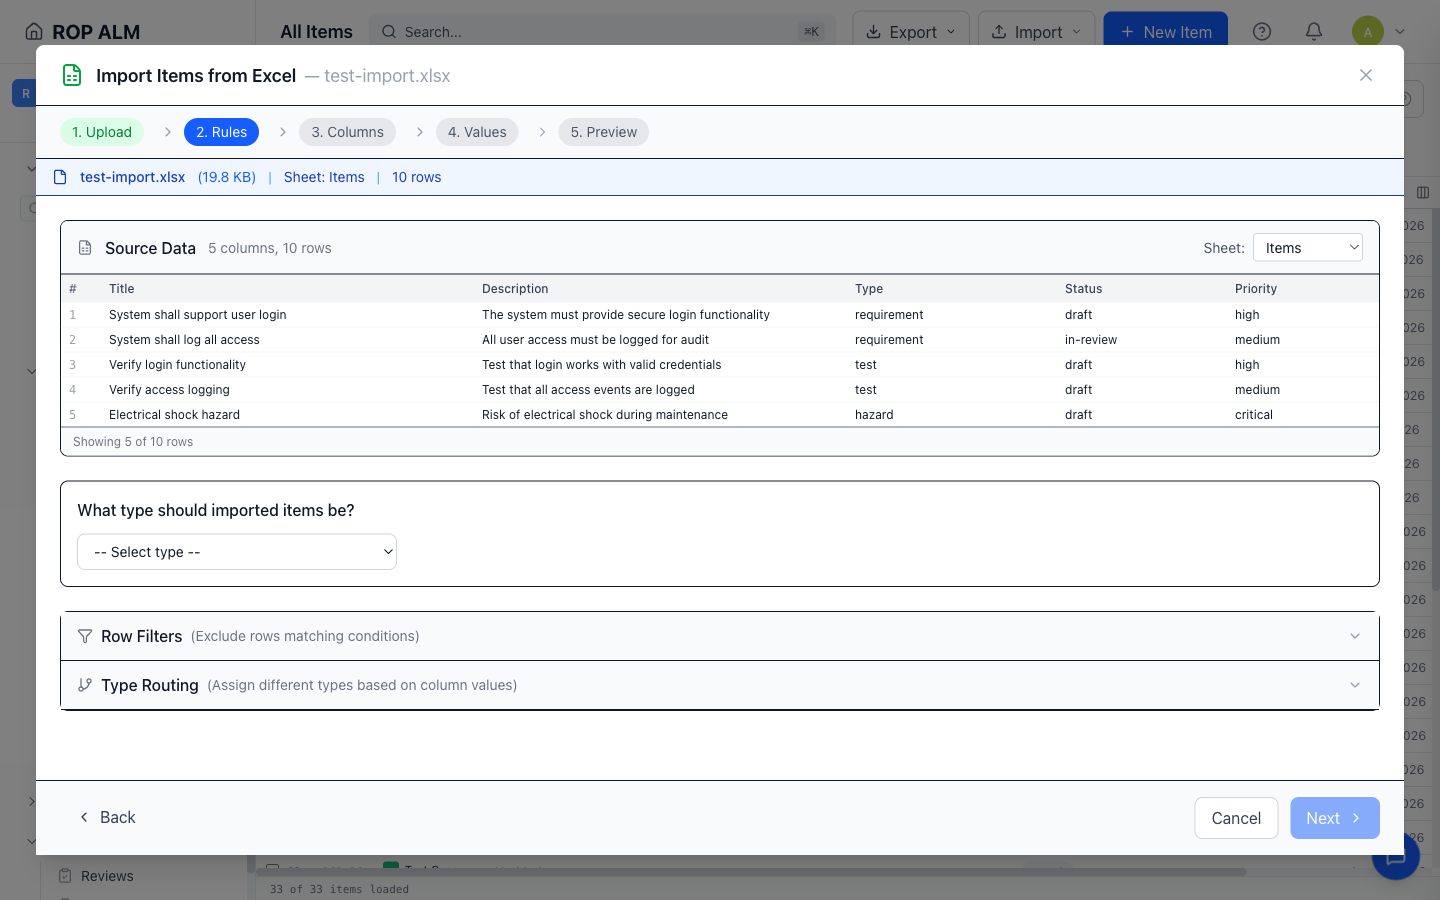Click the file document icon in info bar

[60, 177]
